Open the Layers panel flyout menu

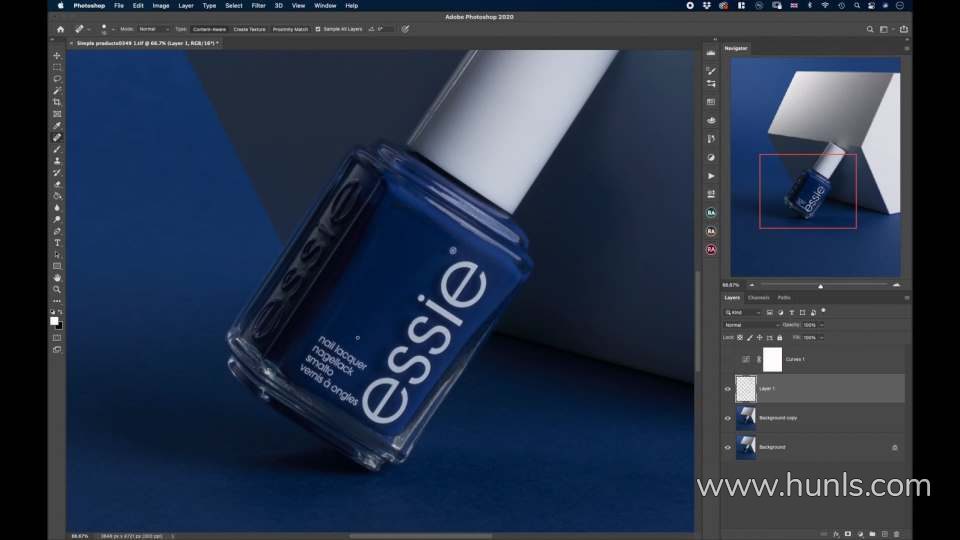coord(907,298)
